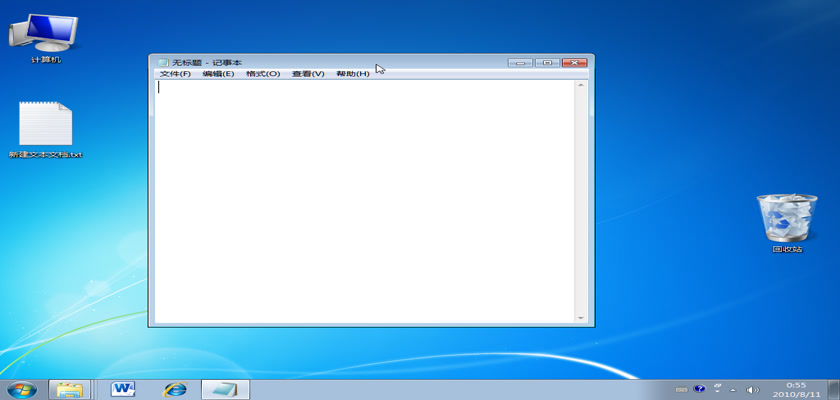Click the Notepad scrollbar up arrow

[580, 86]
